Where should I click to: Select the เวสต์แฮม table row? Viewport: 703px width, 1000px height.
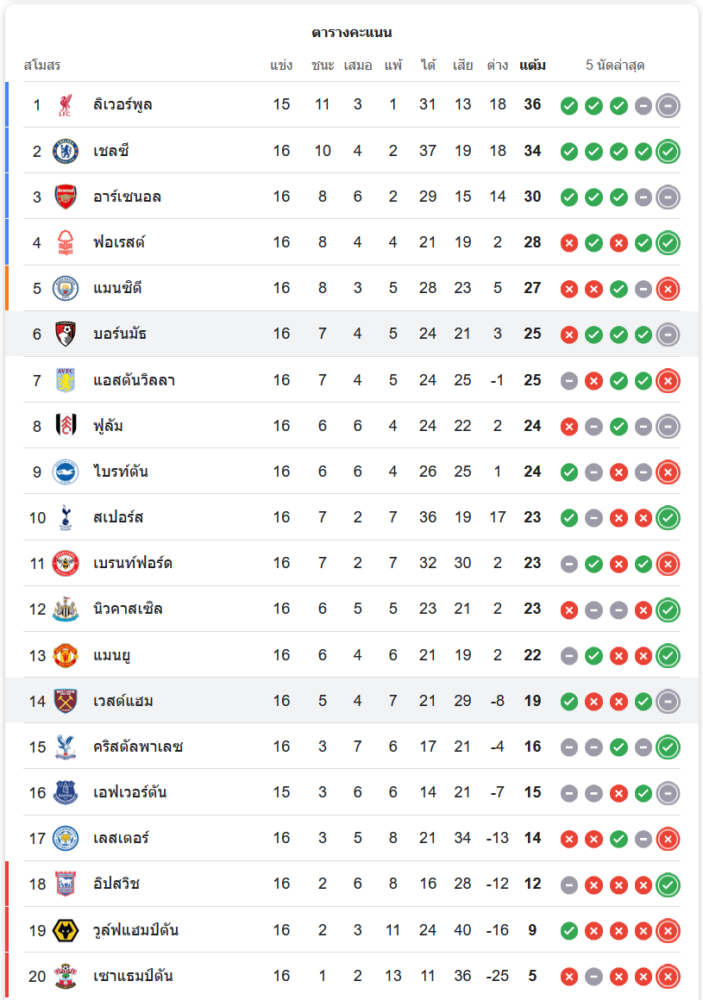click(350, 701)
